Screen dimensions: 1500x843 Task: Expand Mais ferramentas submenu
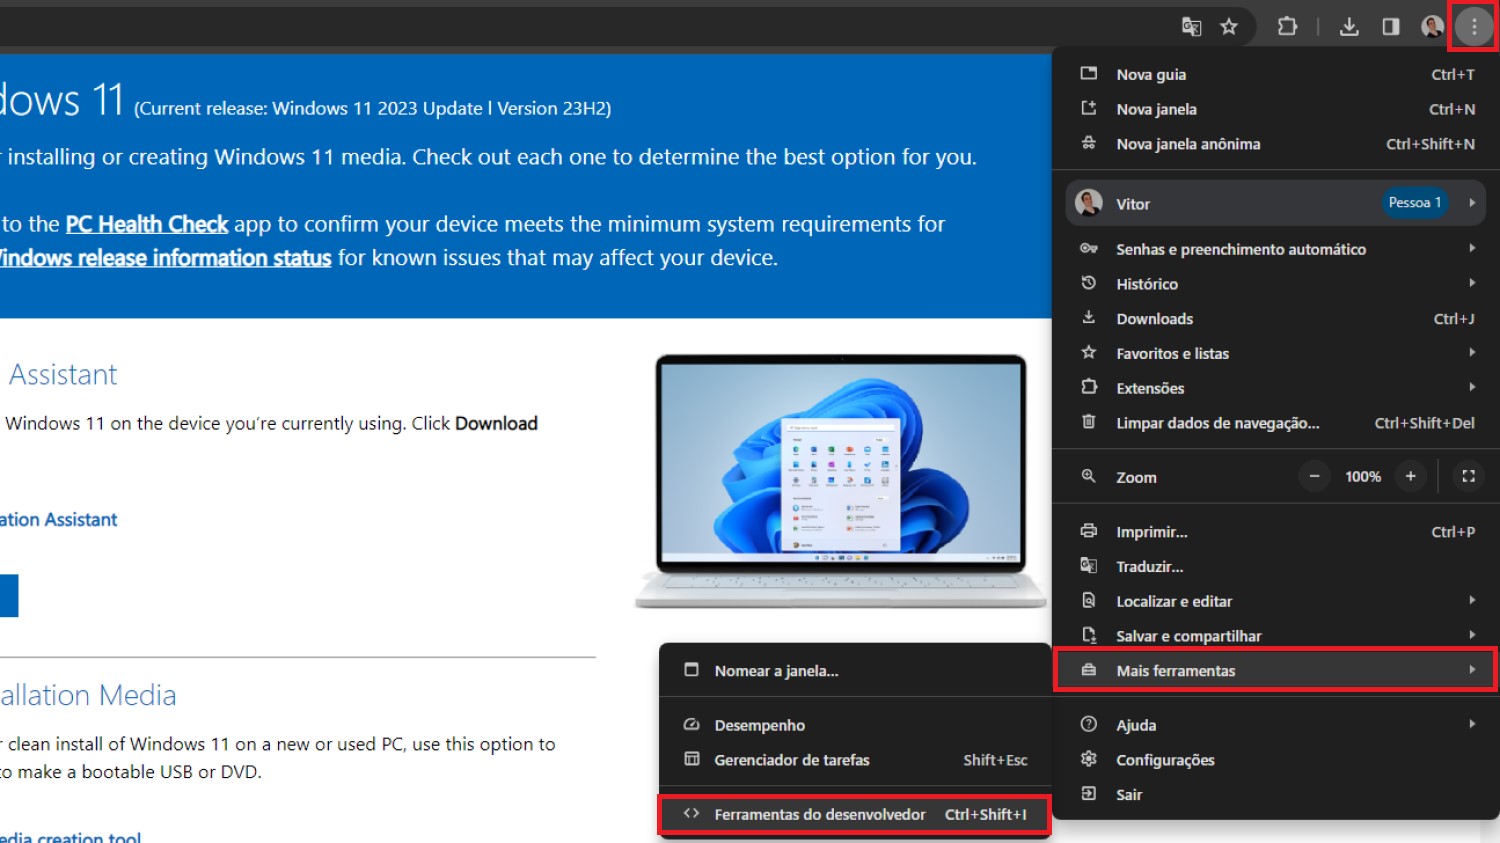pos(1276,670)
